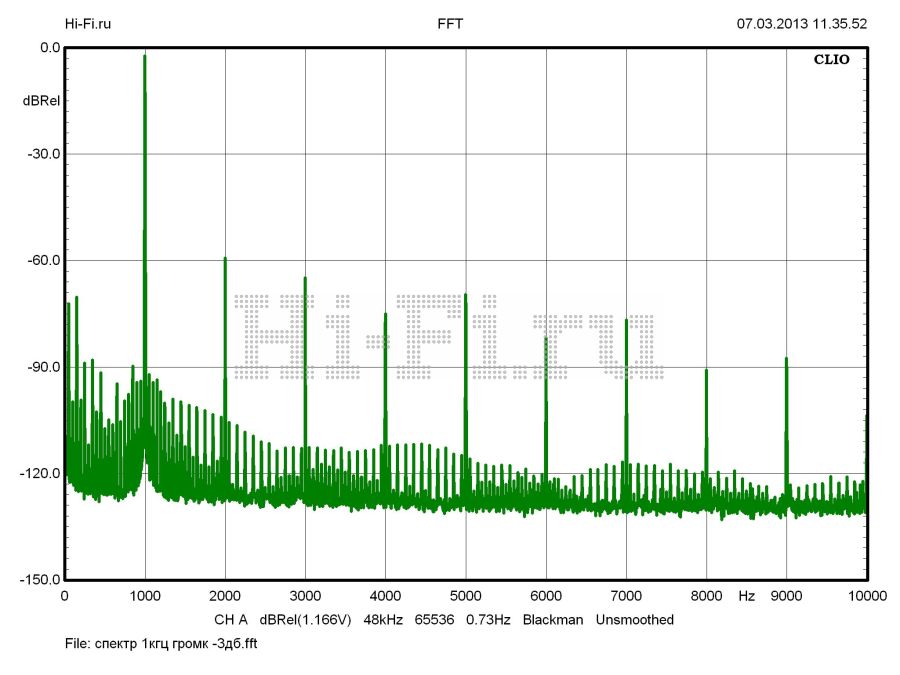
Task: Click the CH A channel label
Action: pos(230,620)
